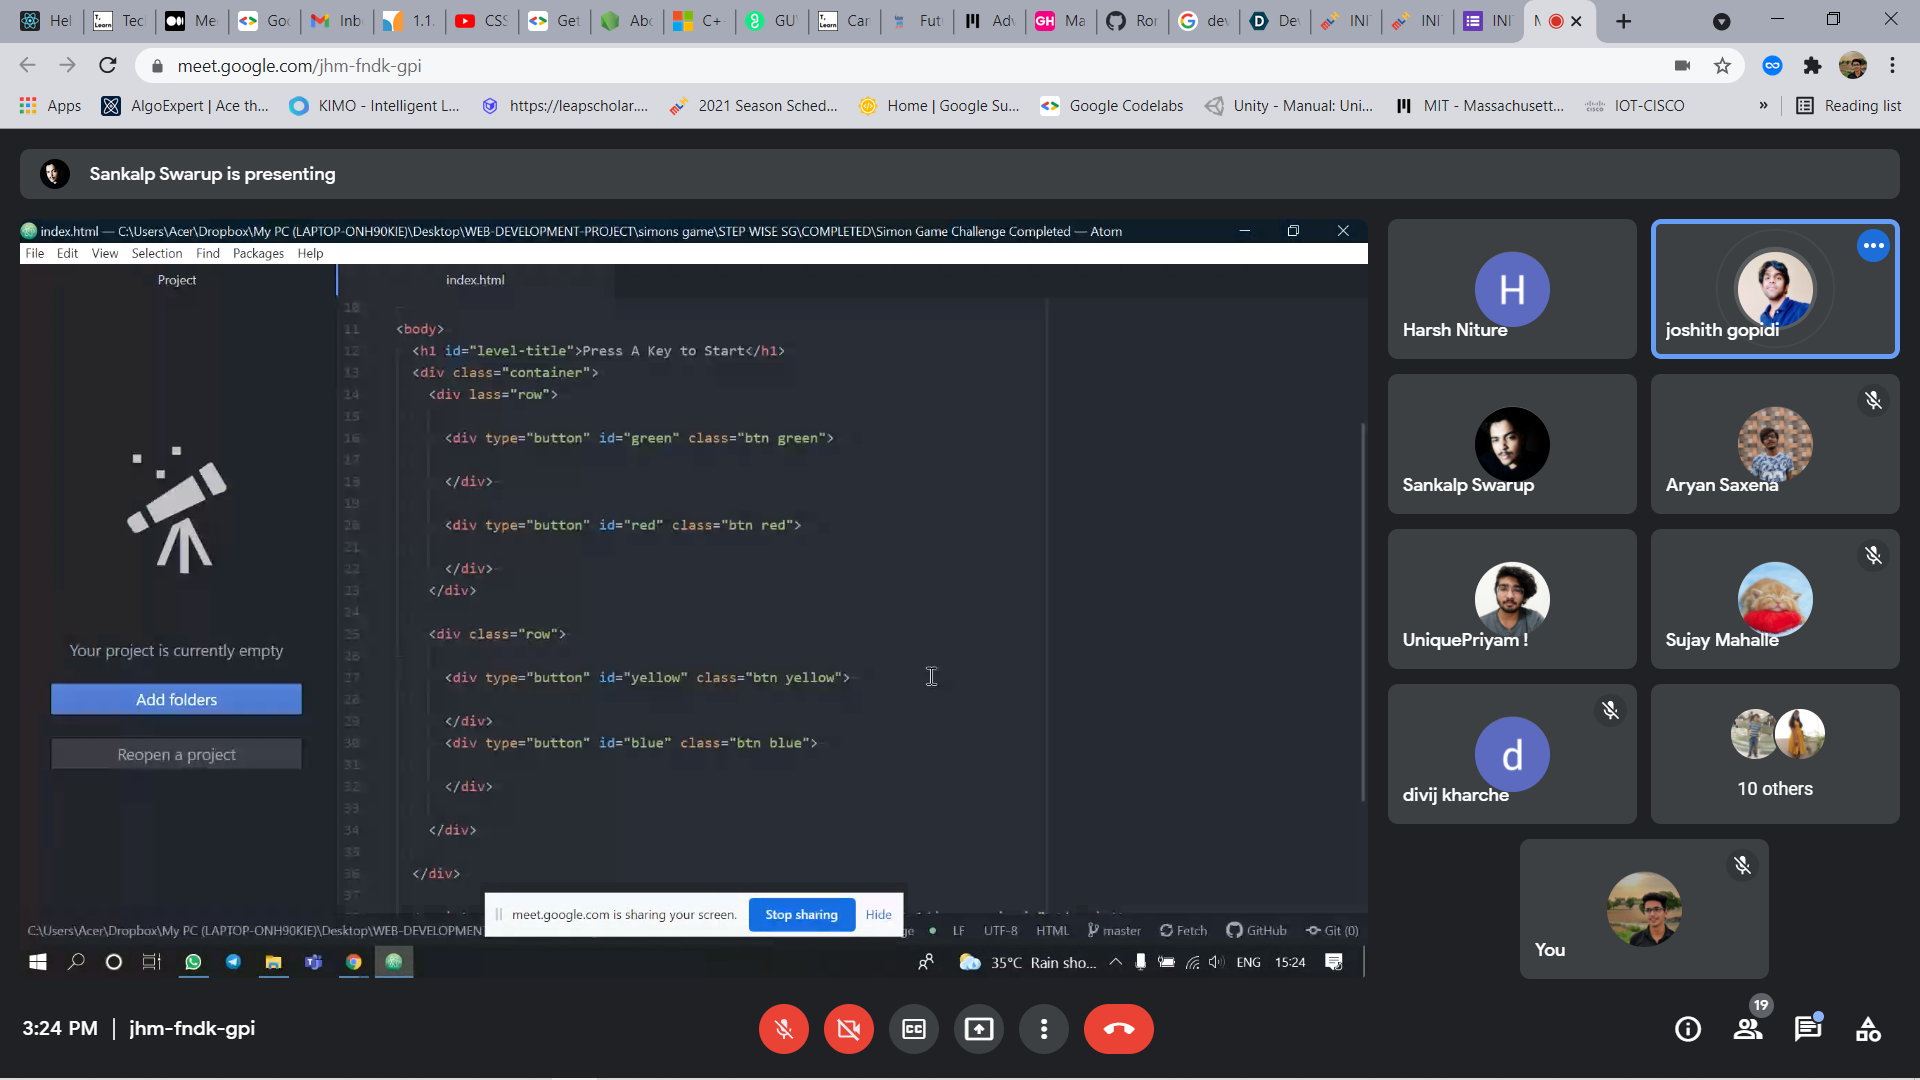The height and width of the screenshot is (1080, 1920).
Task: Click the red leave call button
Action: (x=1118, y=1029)
